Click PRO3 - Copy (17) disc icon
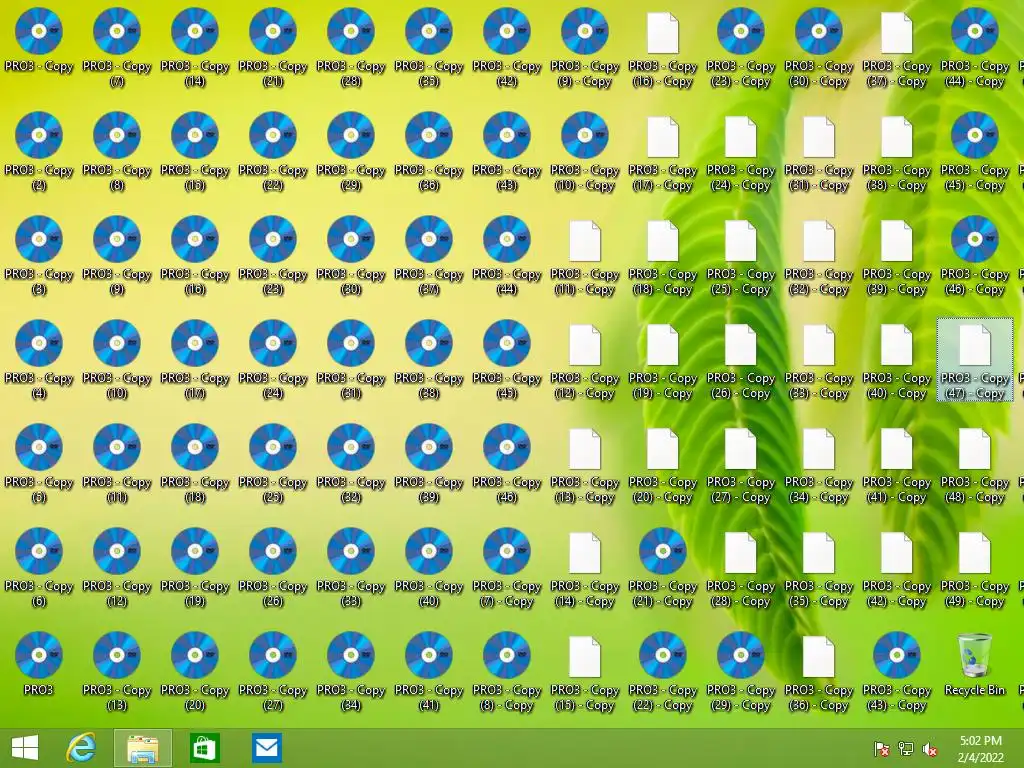 coord(195,343)
